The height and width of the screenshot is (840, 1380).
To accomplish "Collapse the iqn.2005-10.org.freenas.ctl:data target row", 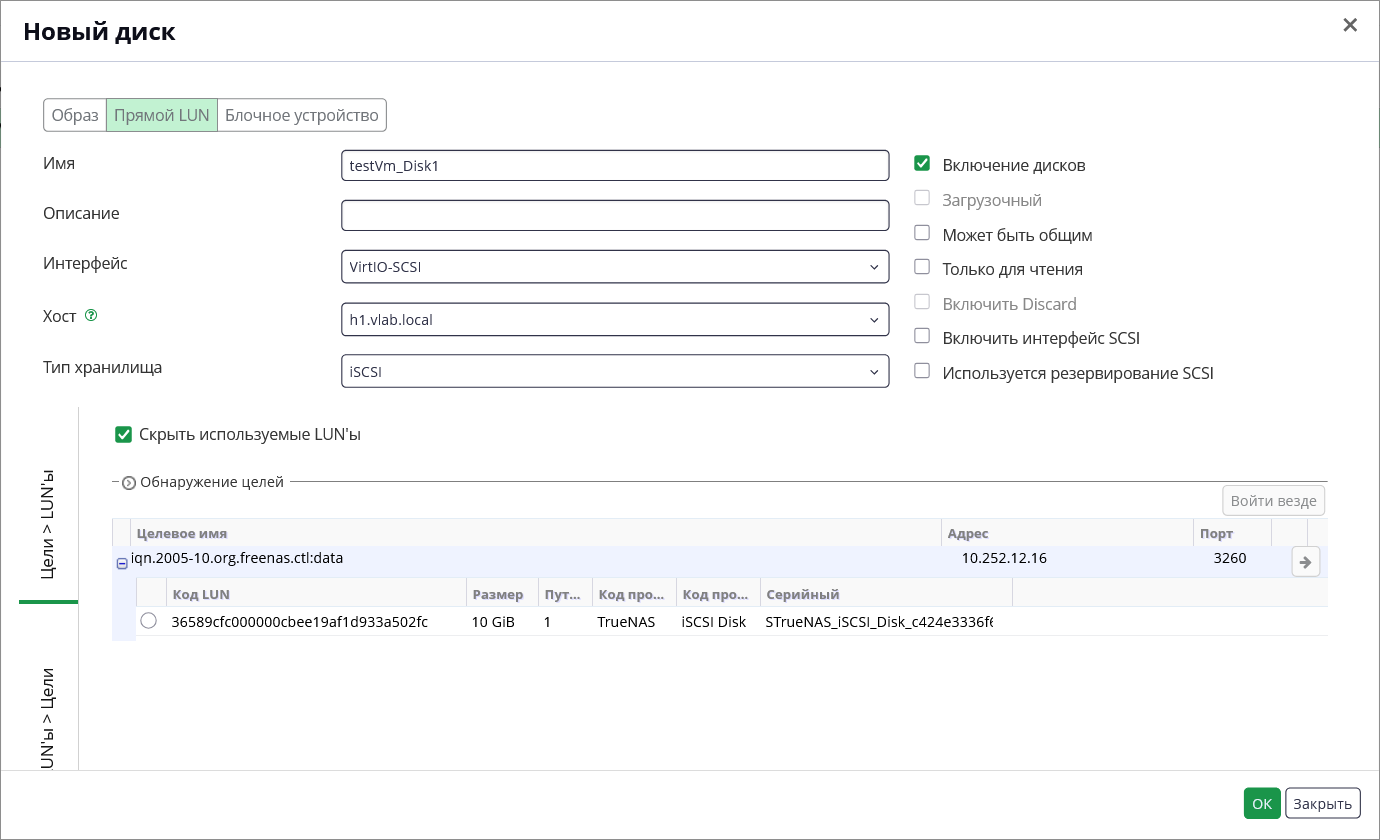I will [x=122, y=564].
